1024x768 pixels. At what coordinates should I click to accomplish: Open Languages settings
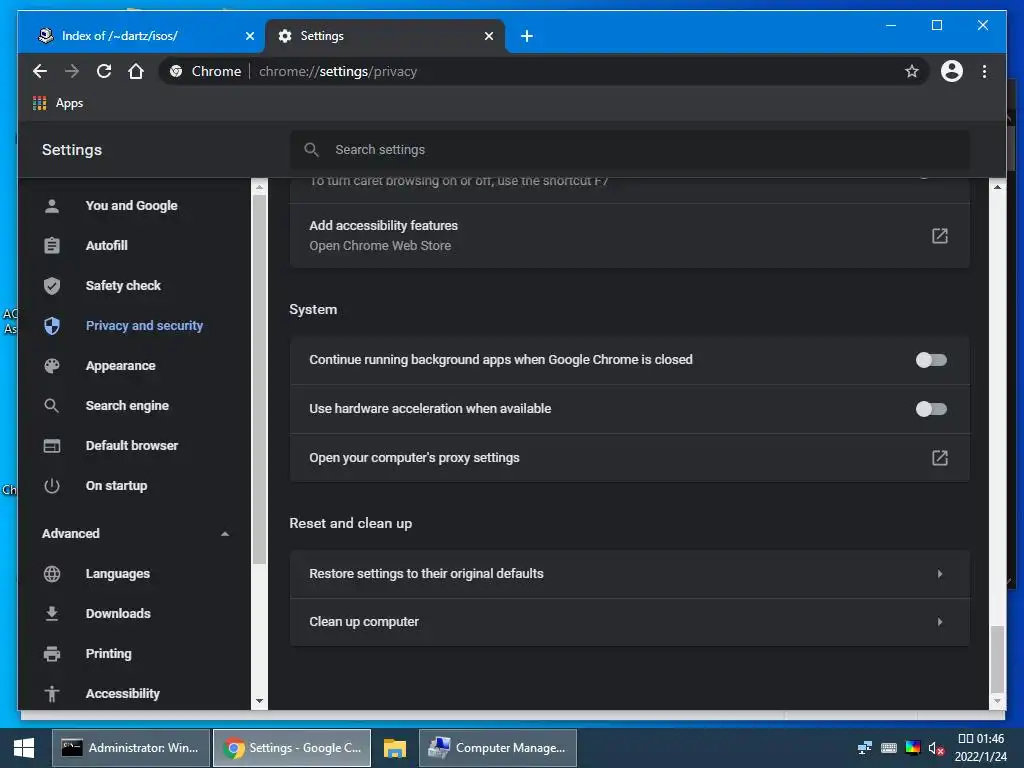[118, 573]
